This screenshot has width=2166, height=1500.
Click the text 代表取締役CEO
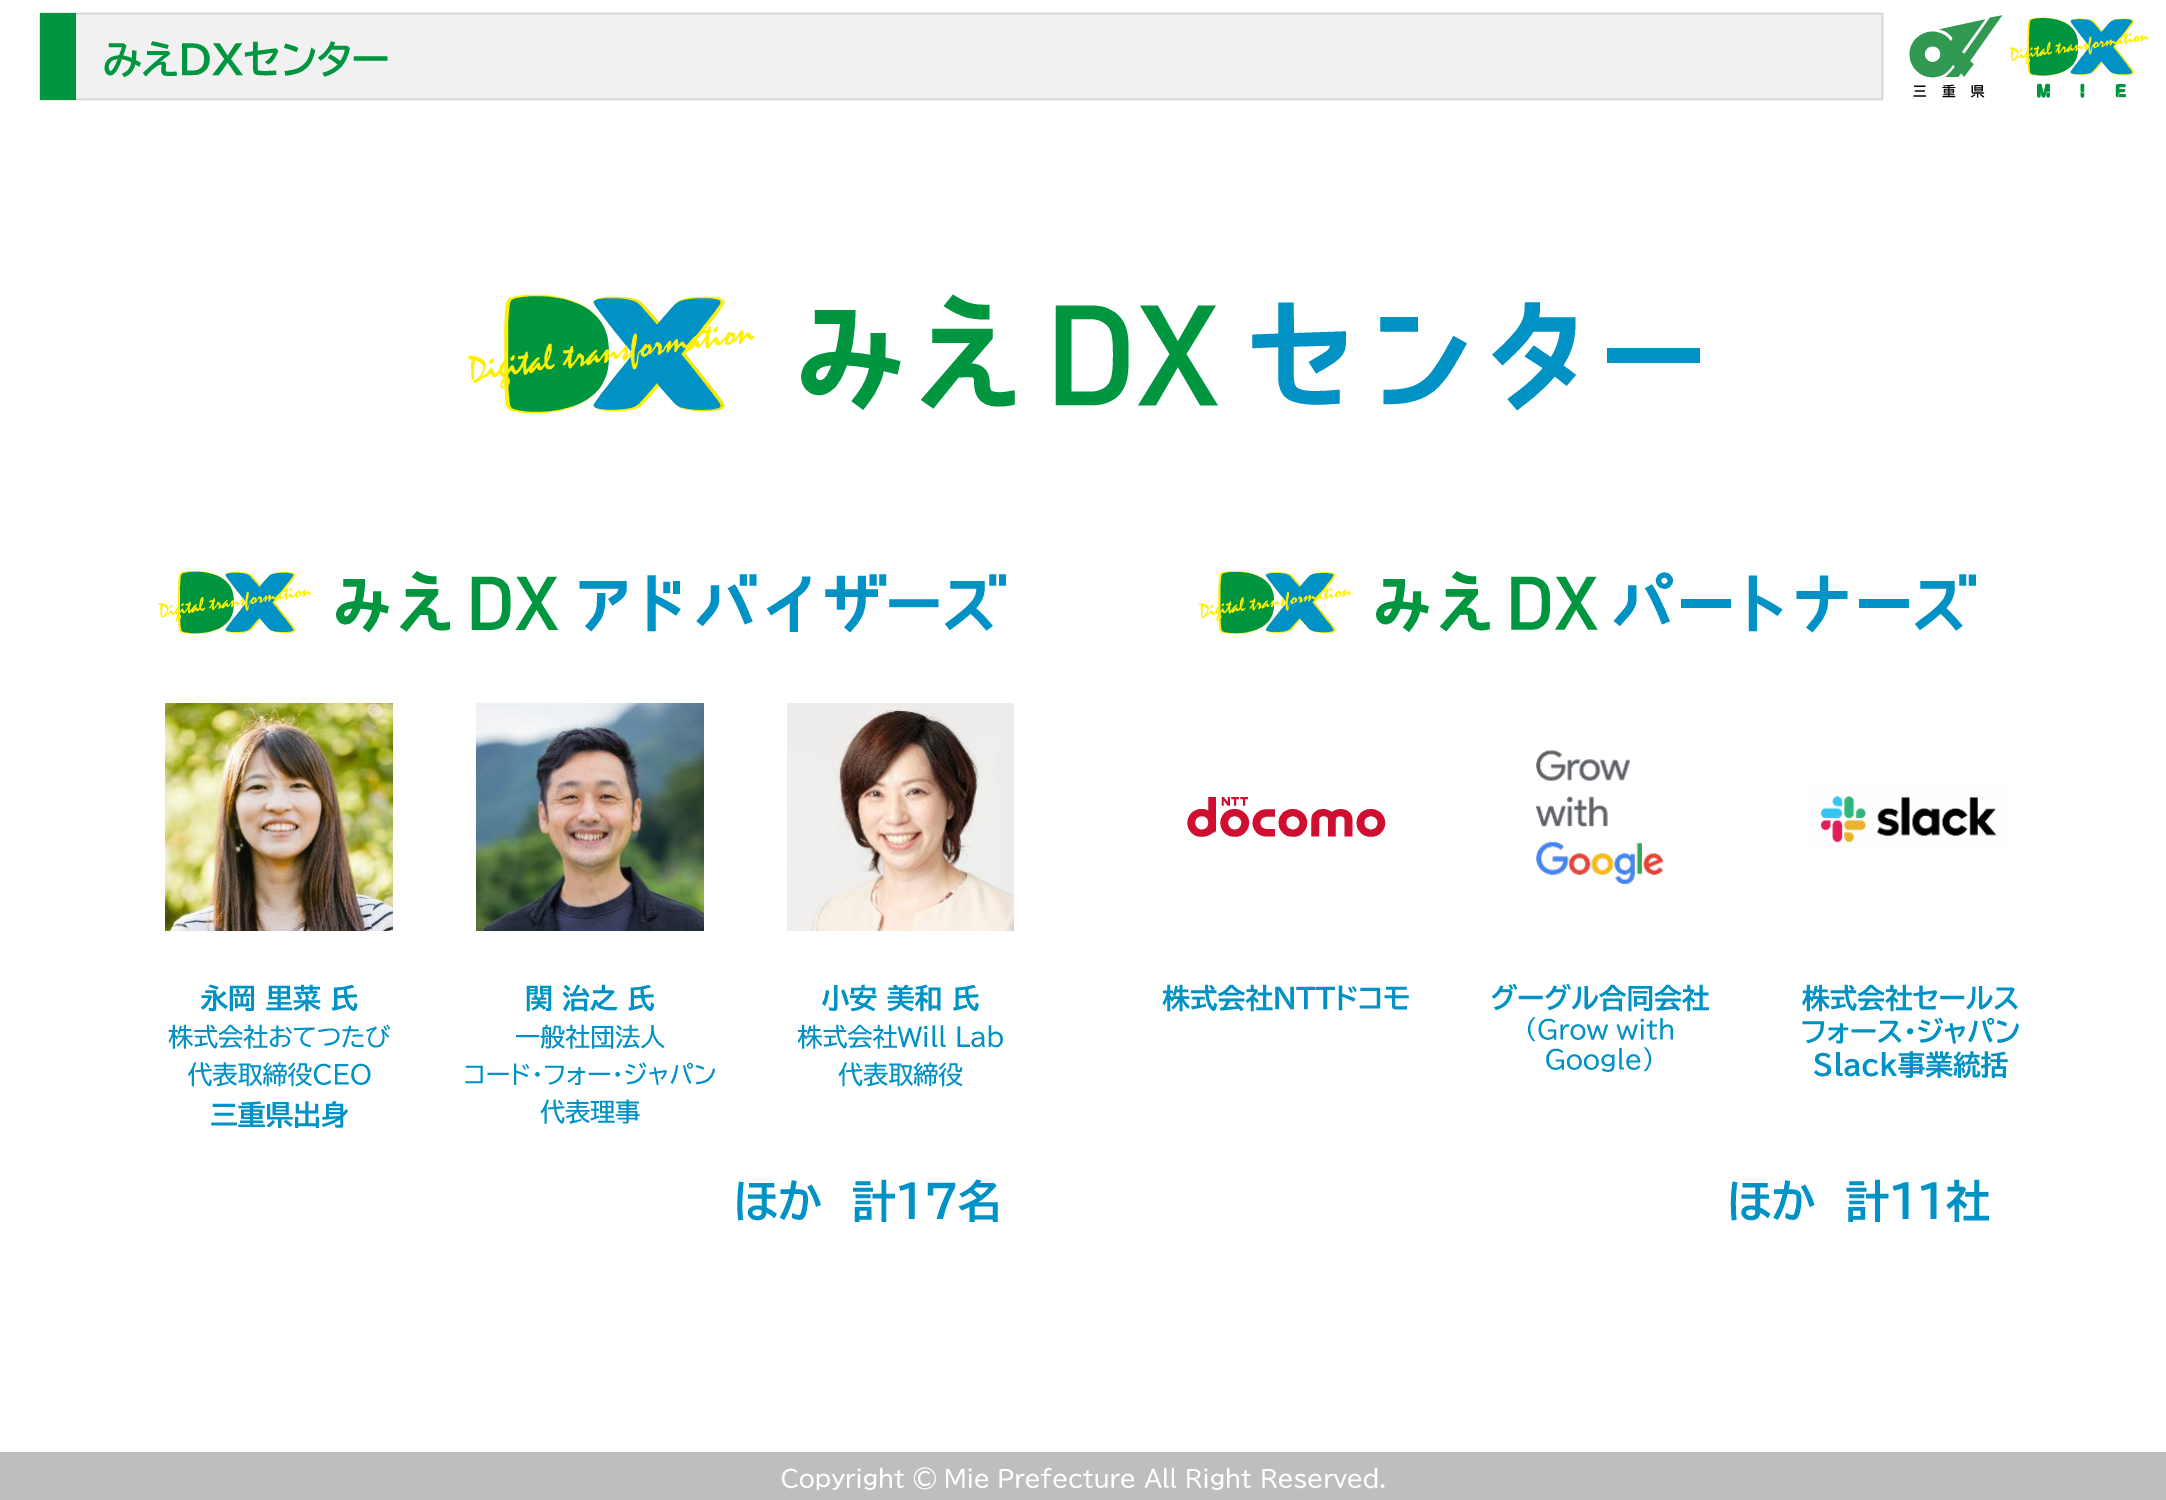tap(279, 1075)
